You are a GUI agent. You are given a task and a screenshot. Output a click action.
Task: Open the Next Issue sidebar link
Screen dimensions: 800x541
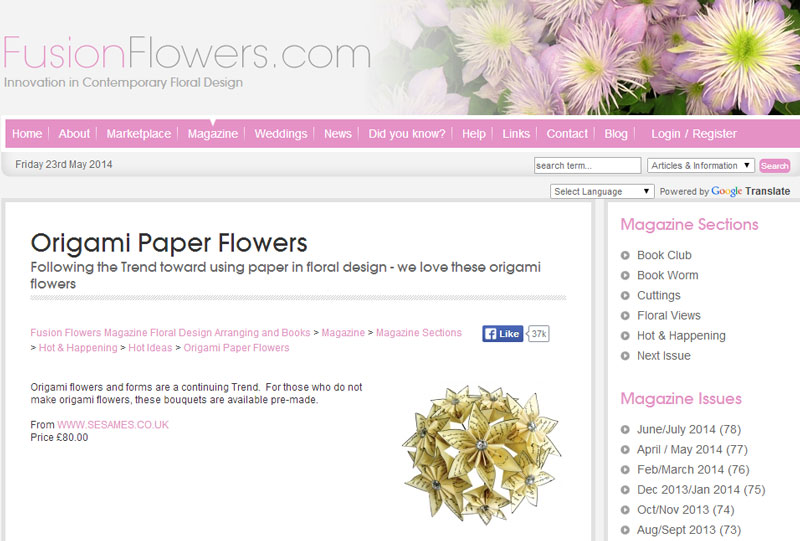[x=664, y=356]
